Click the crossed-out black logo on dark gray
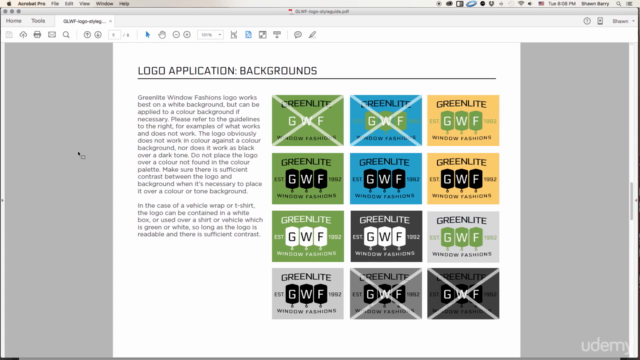The image size is (640, 360). coord(463,293)
